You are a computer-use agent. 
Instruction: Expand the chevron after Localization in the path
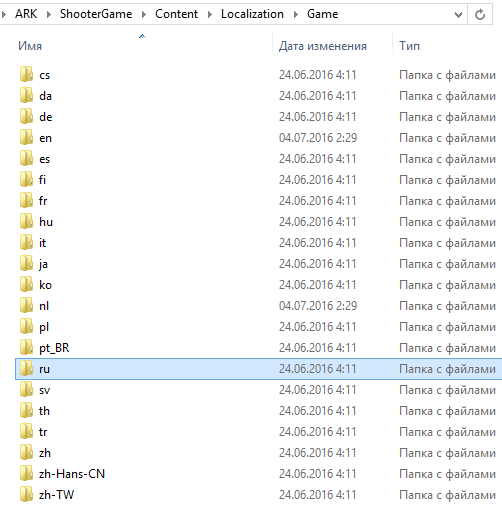pyautogui.click(x=296, y=14)
